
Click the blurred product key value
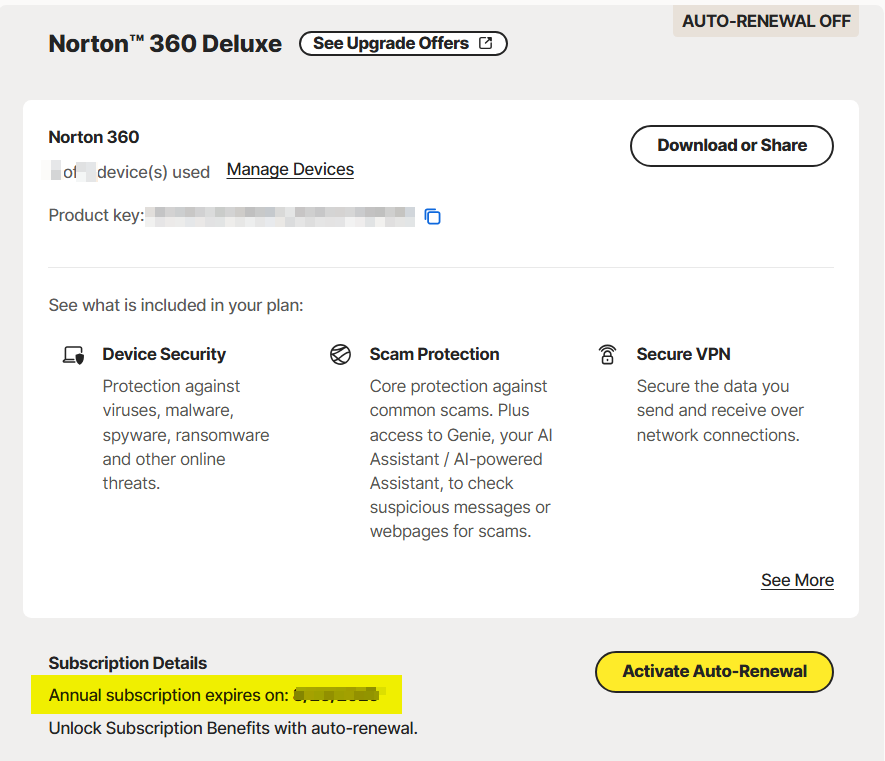[280, 216]
